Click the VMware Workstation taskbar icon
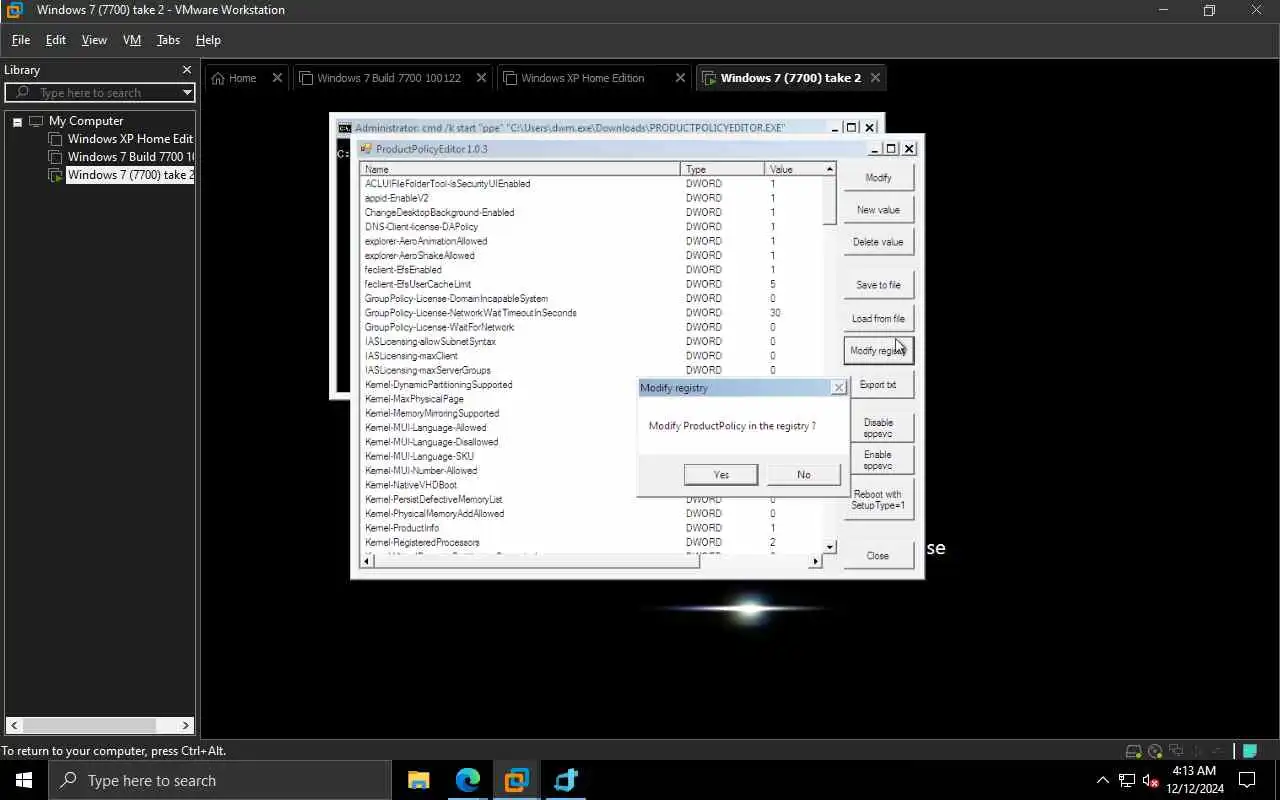This screenshot has width=1280, height=800. [517, 781]
